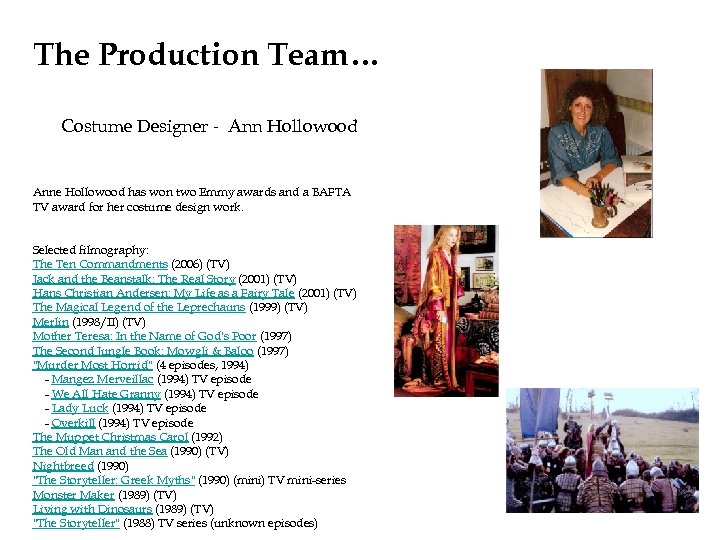Follow Hans Christian Andersen: My Life as a Fairy Tale link
Screen dimensions: 720x540
[x=163, y=293]
